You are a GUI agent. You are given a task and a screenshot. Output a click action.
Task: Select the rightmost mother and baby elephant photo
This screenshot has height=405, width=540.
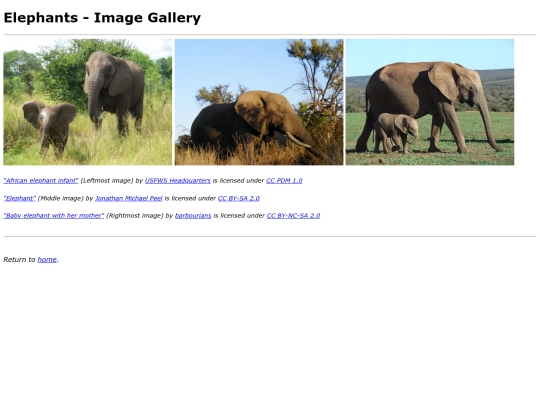430,102
